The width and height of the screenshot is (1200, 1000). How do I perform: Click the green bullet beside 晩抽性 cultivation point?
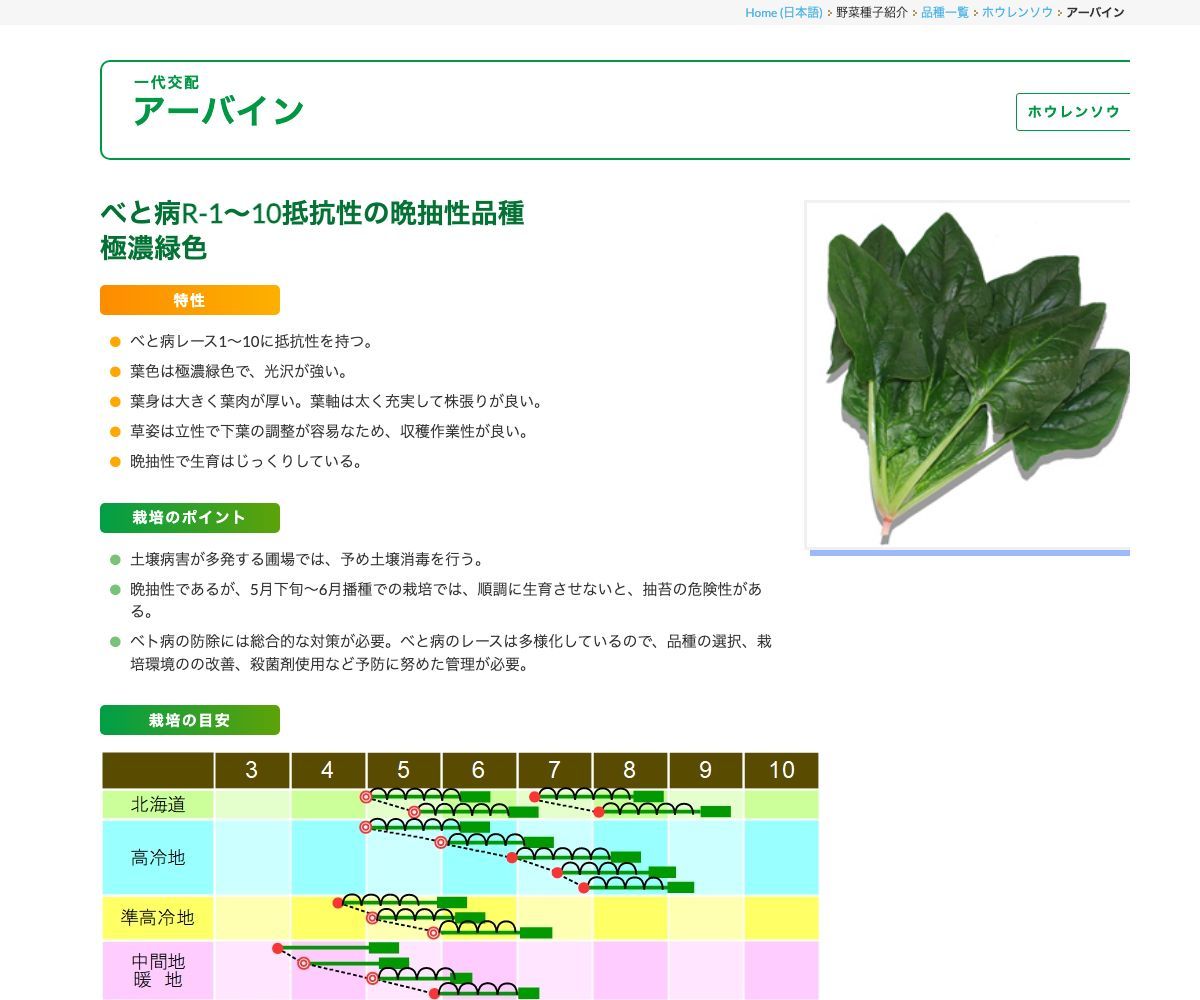(113, 590)
